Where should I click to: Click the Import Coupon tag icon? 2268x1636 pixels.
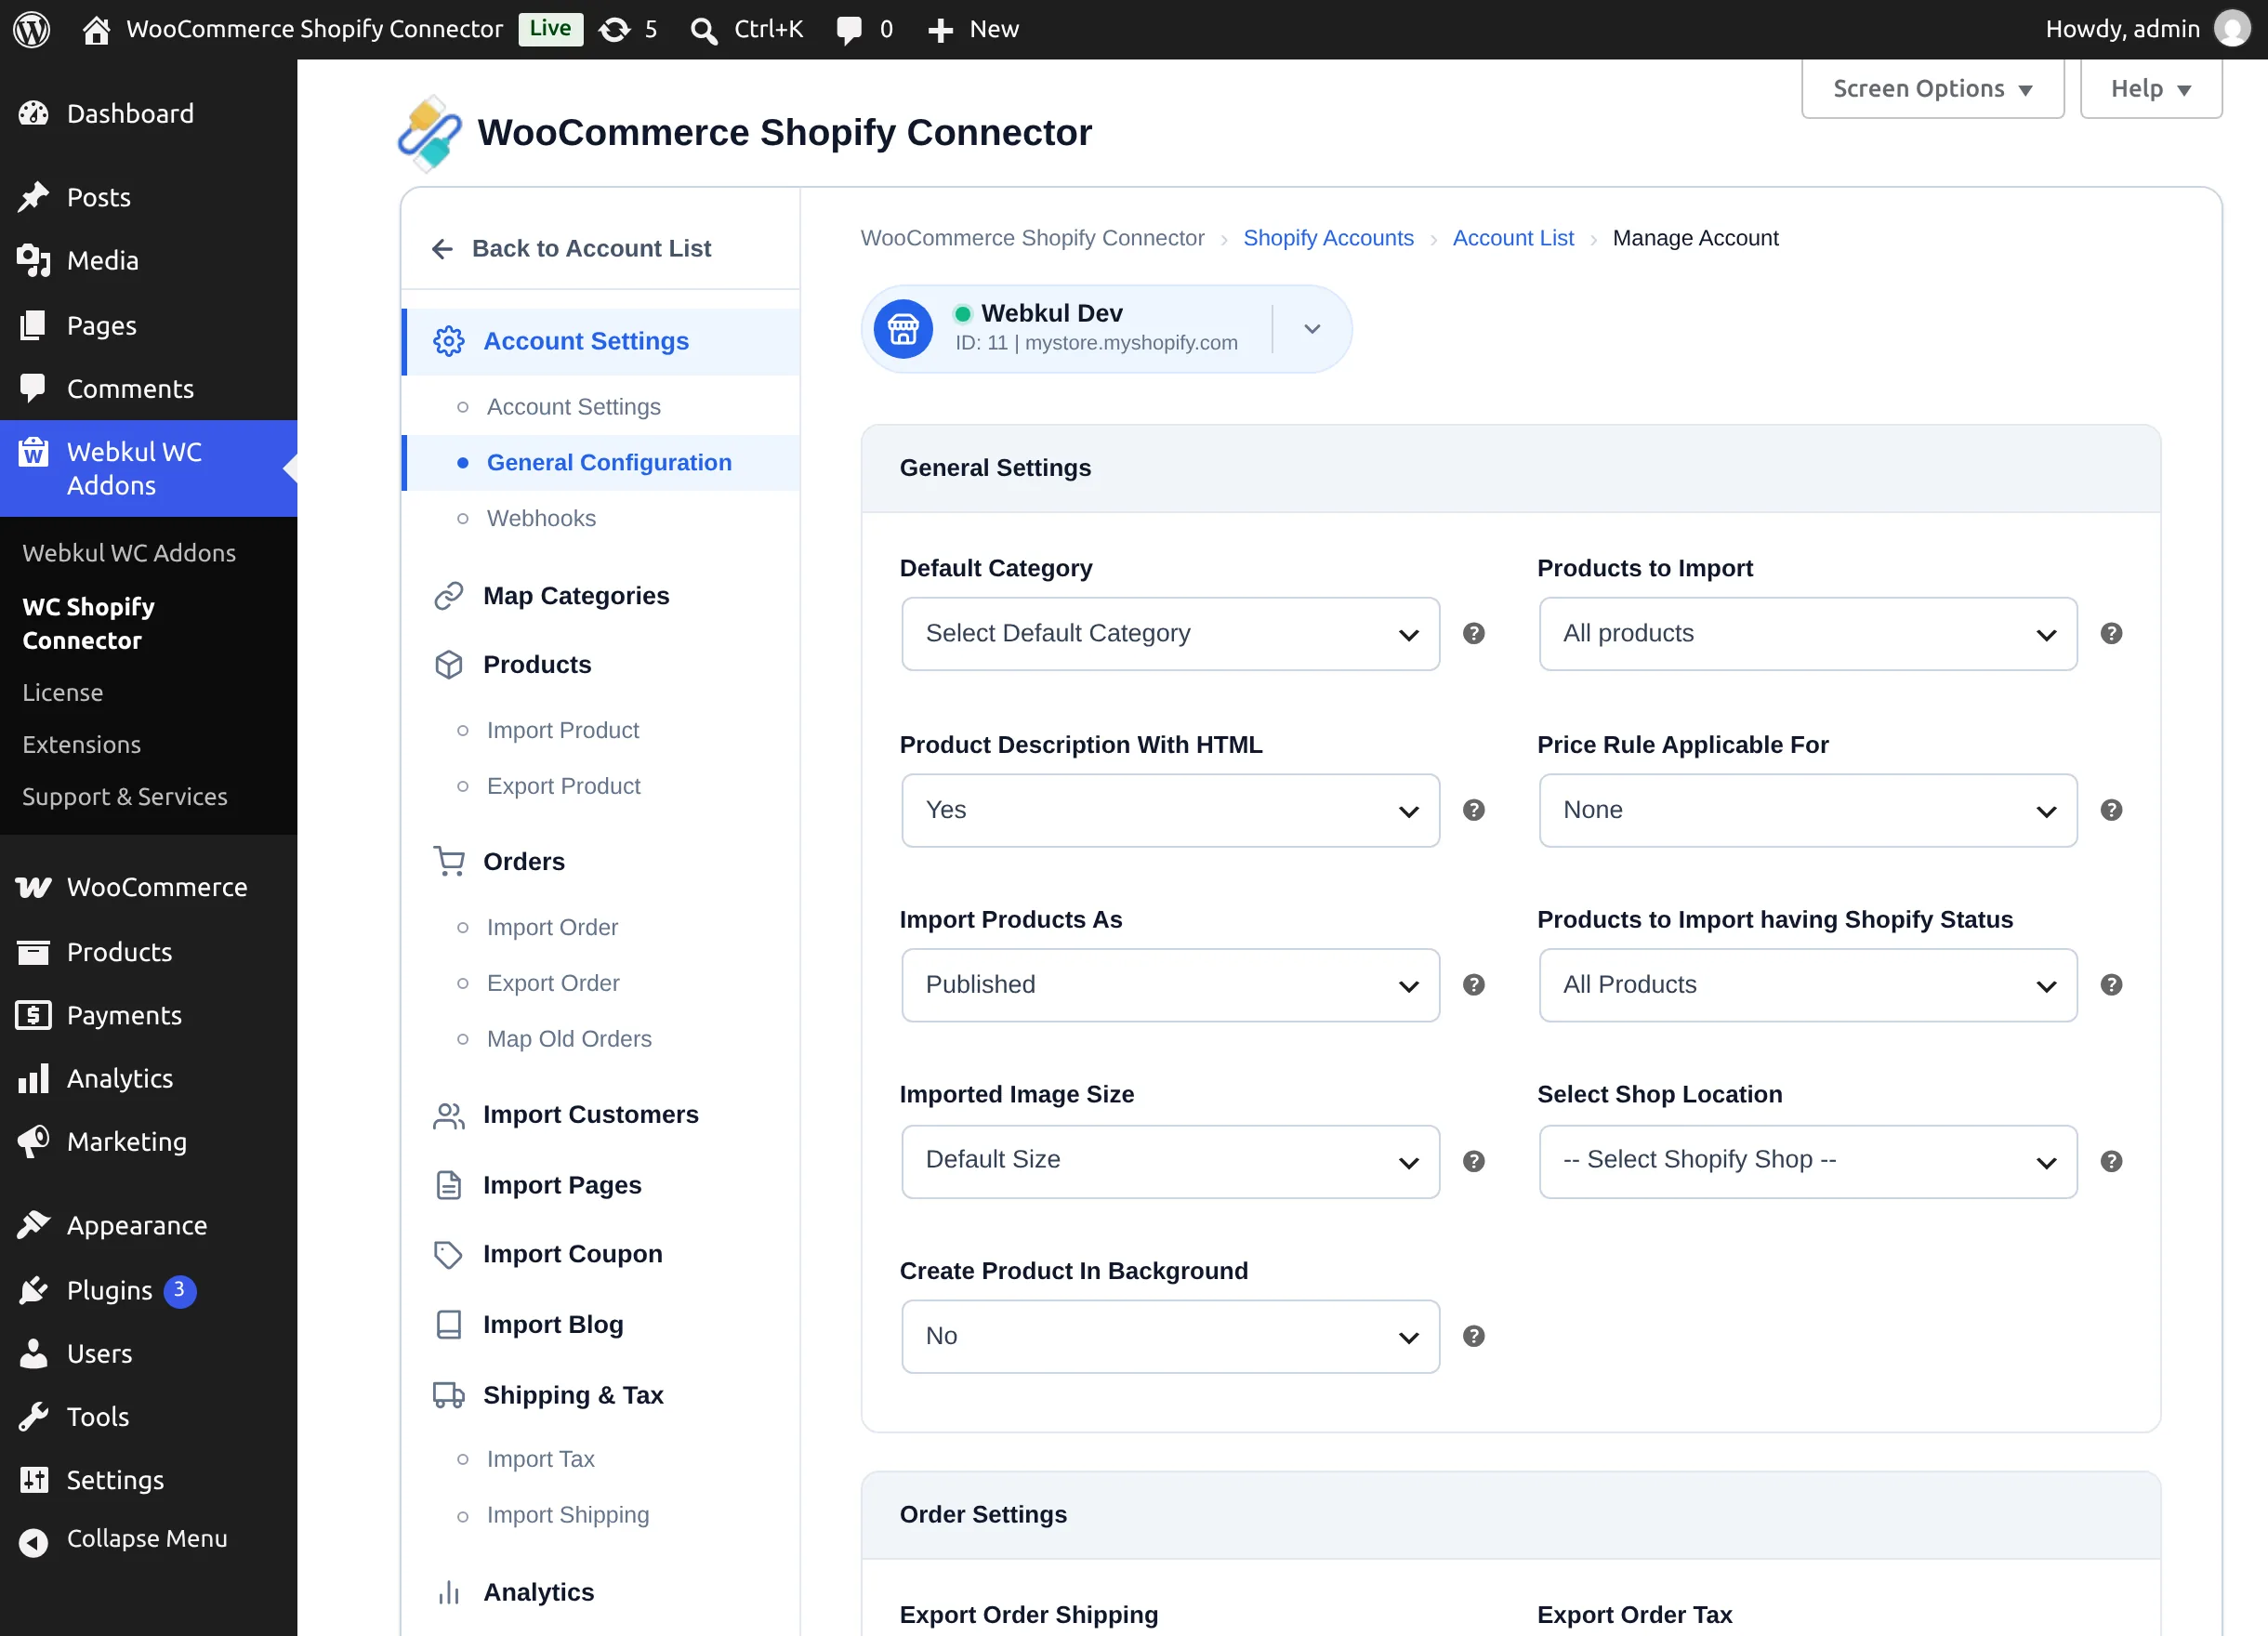point(449,1254)
